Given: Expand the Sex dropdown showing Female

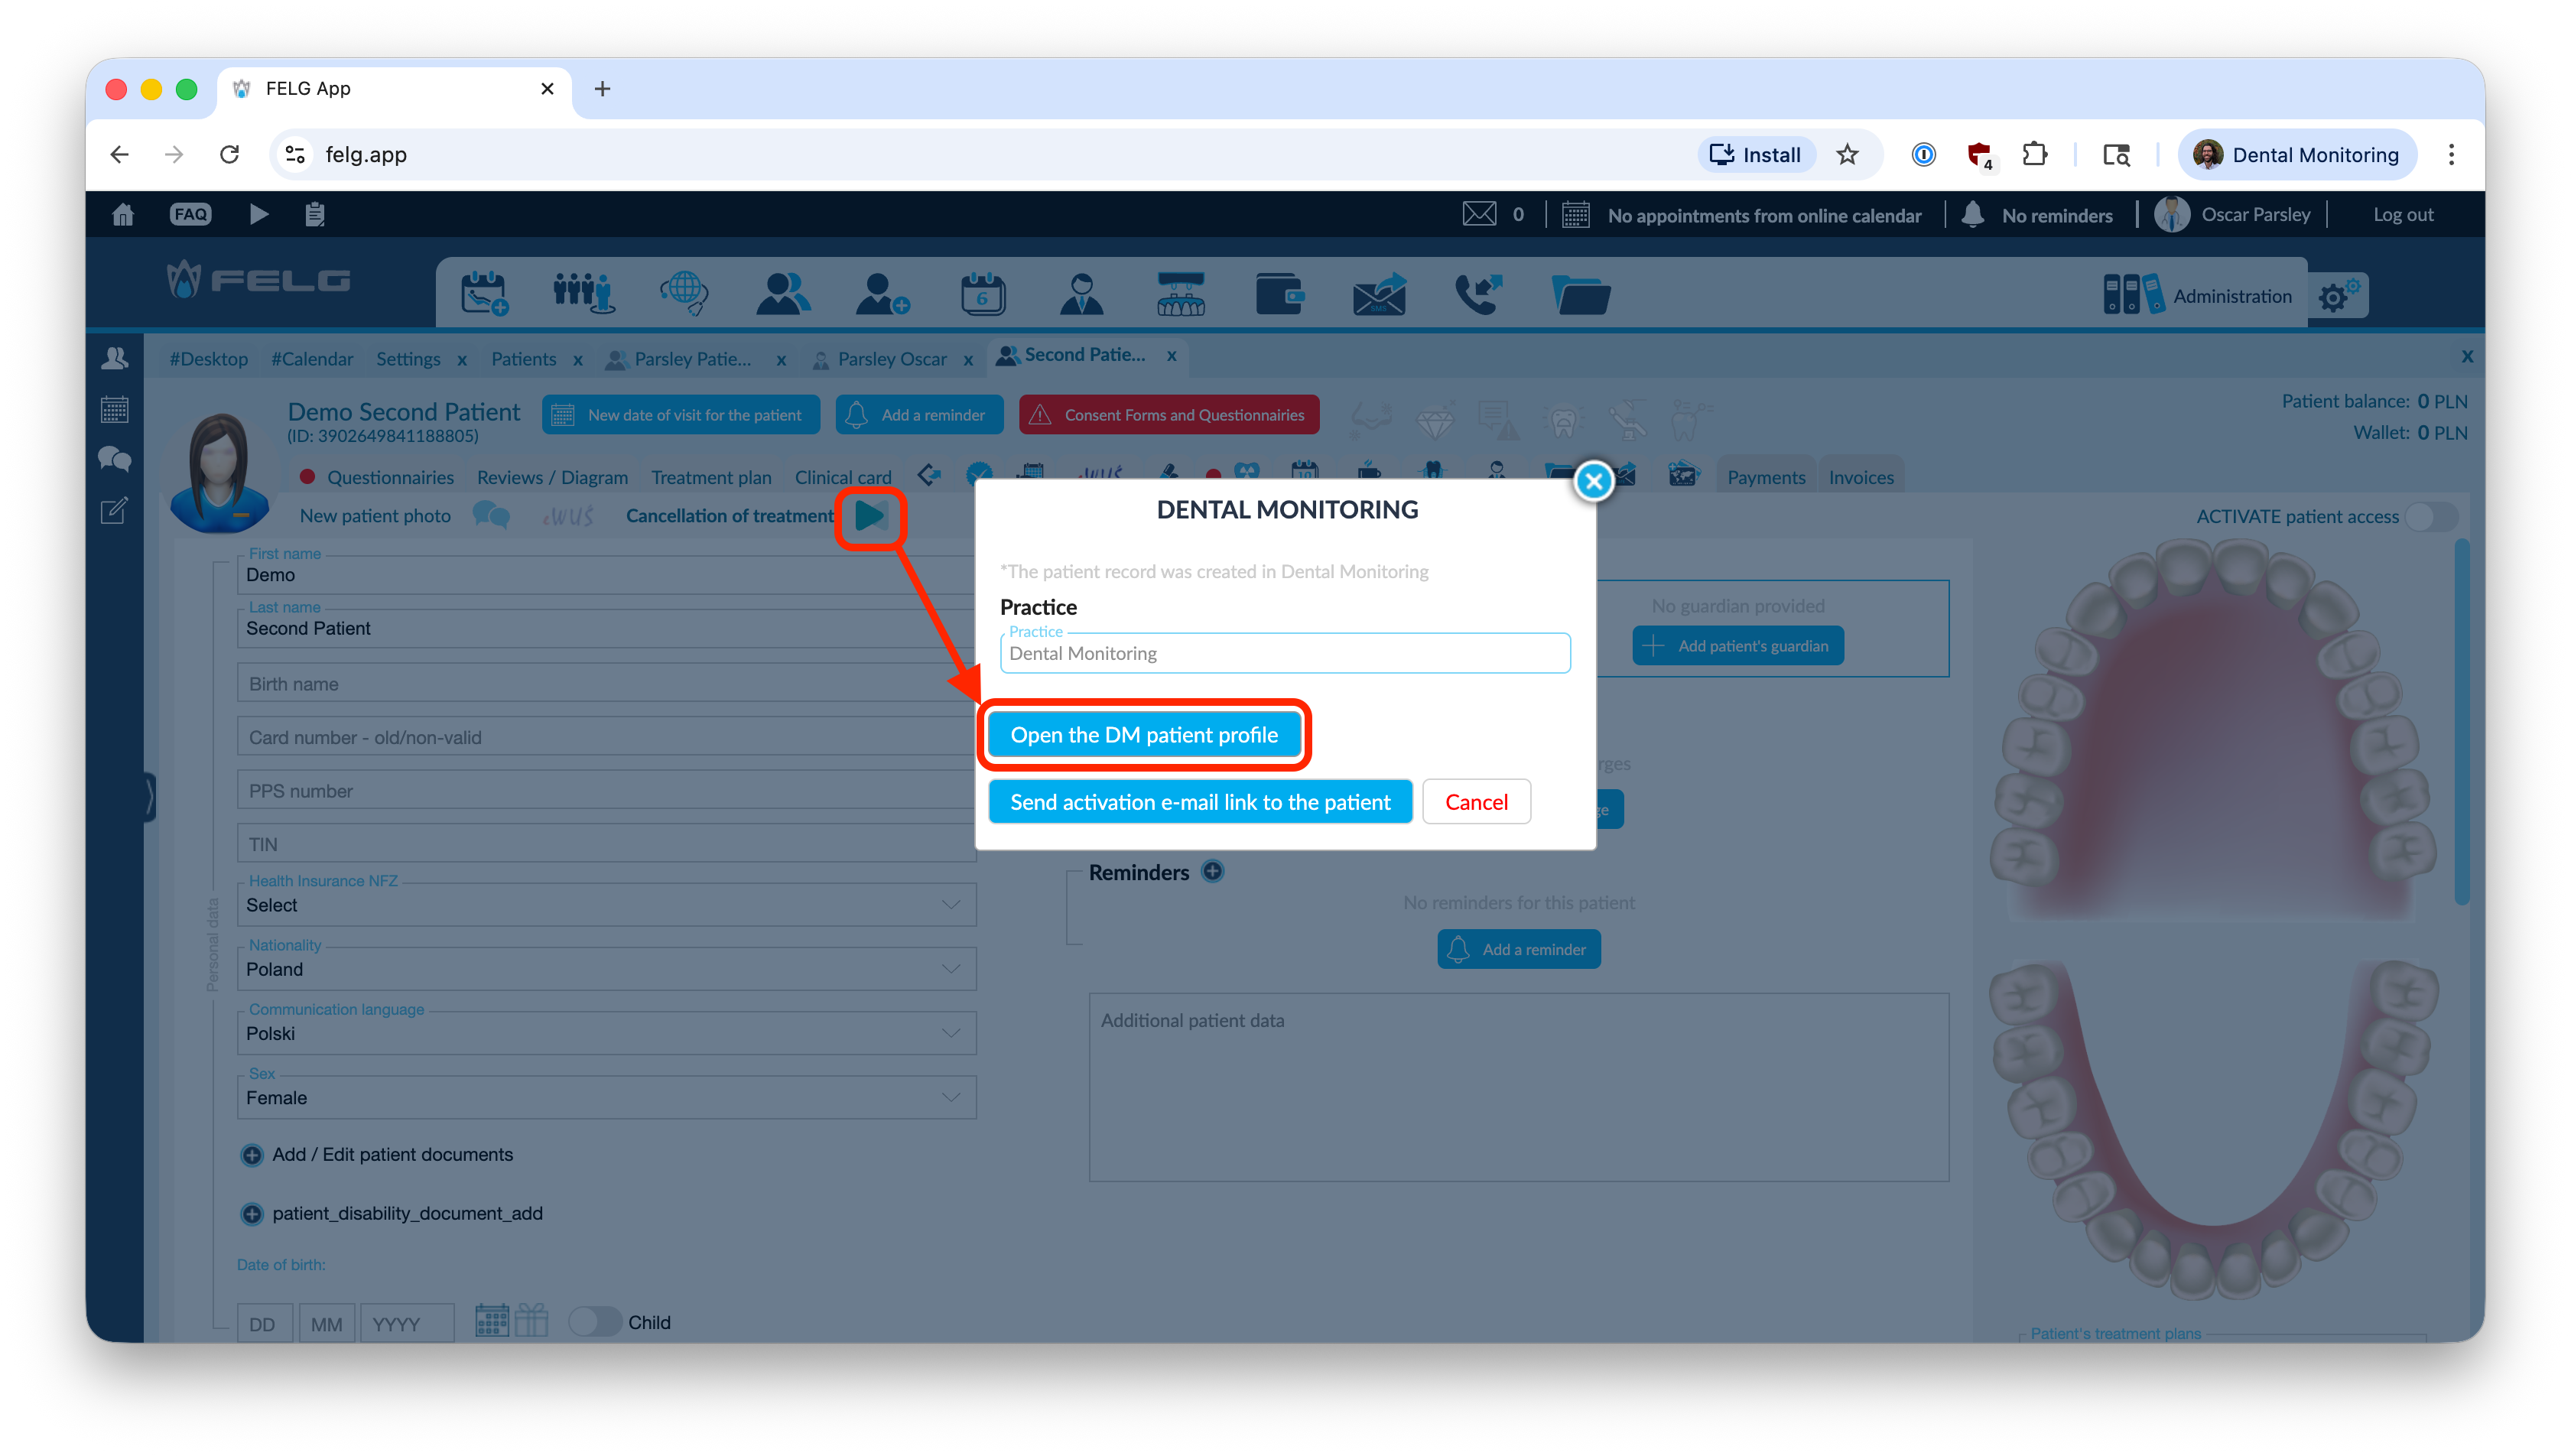Looking at the screenshot, I should pos(606,1097).
